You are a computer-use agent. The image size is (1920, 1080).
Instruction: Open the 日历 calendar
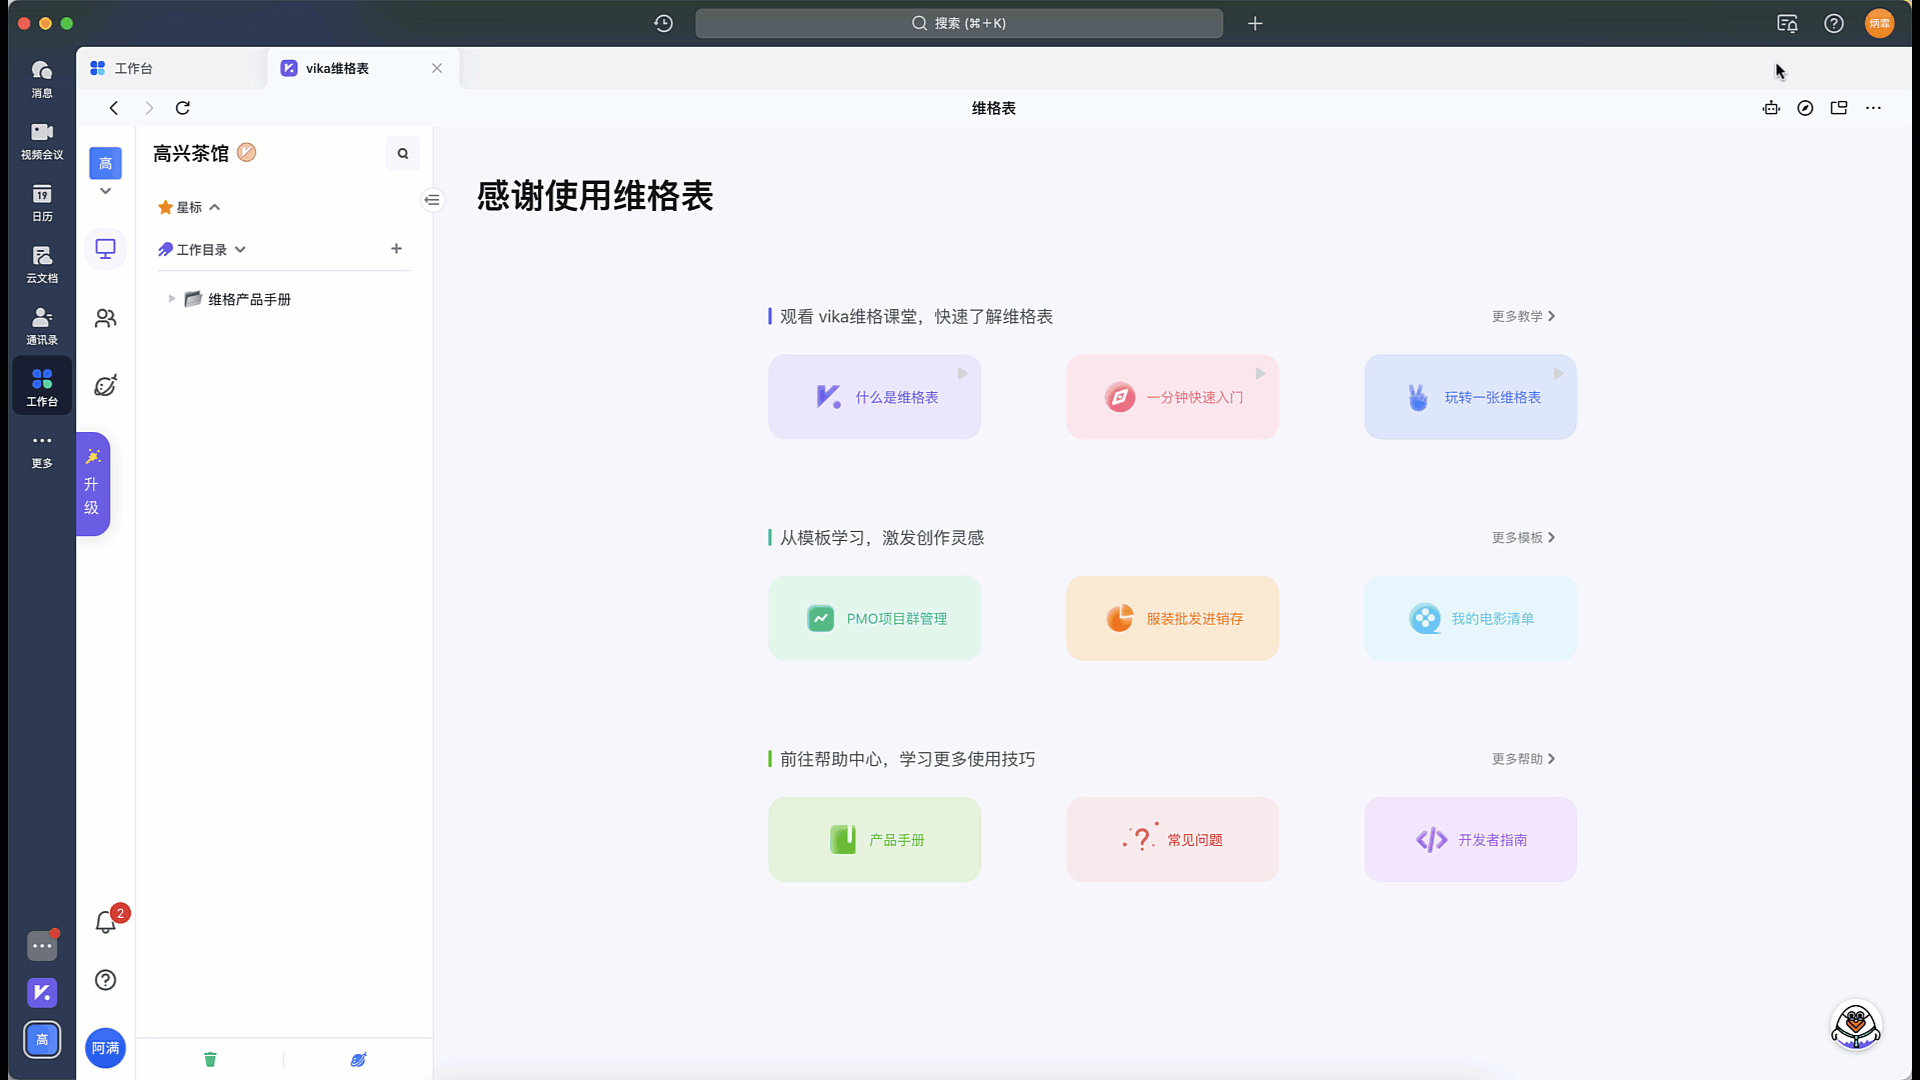[42, 202]
